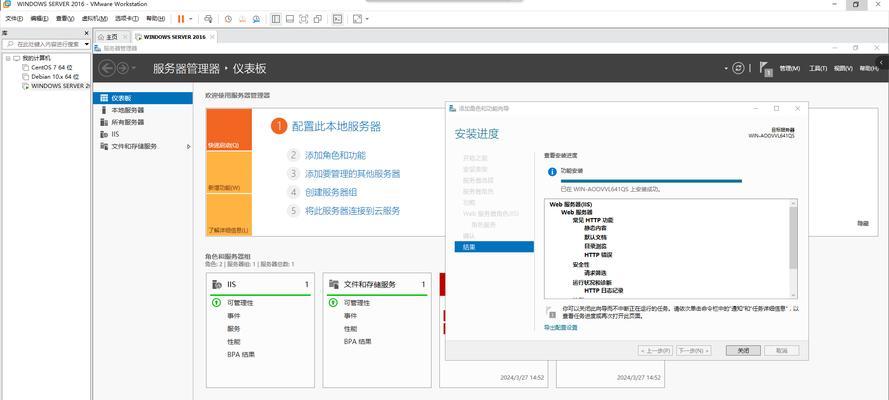Click the stretch guest display icon
The height and width of the screenshot is (400, 889).
point(357,19)
